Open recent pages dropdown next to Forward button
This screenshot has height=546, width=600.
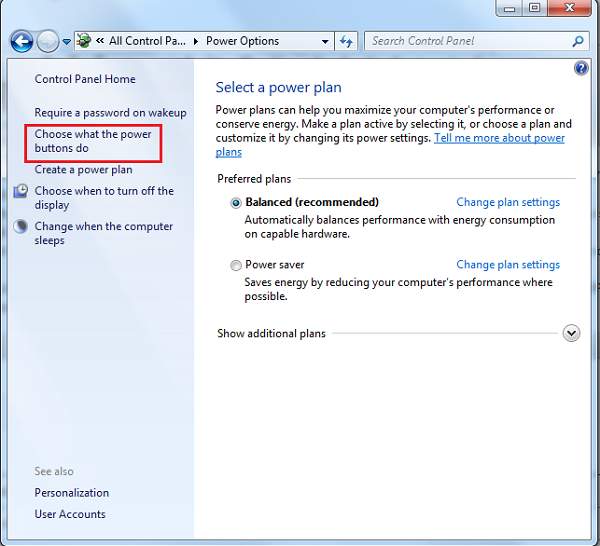click(67, 41)
